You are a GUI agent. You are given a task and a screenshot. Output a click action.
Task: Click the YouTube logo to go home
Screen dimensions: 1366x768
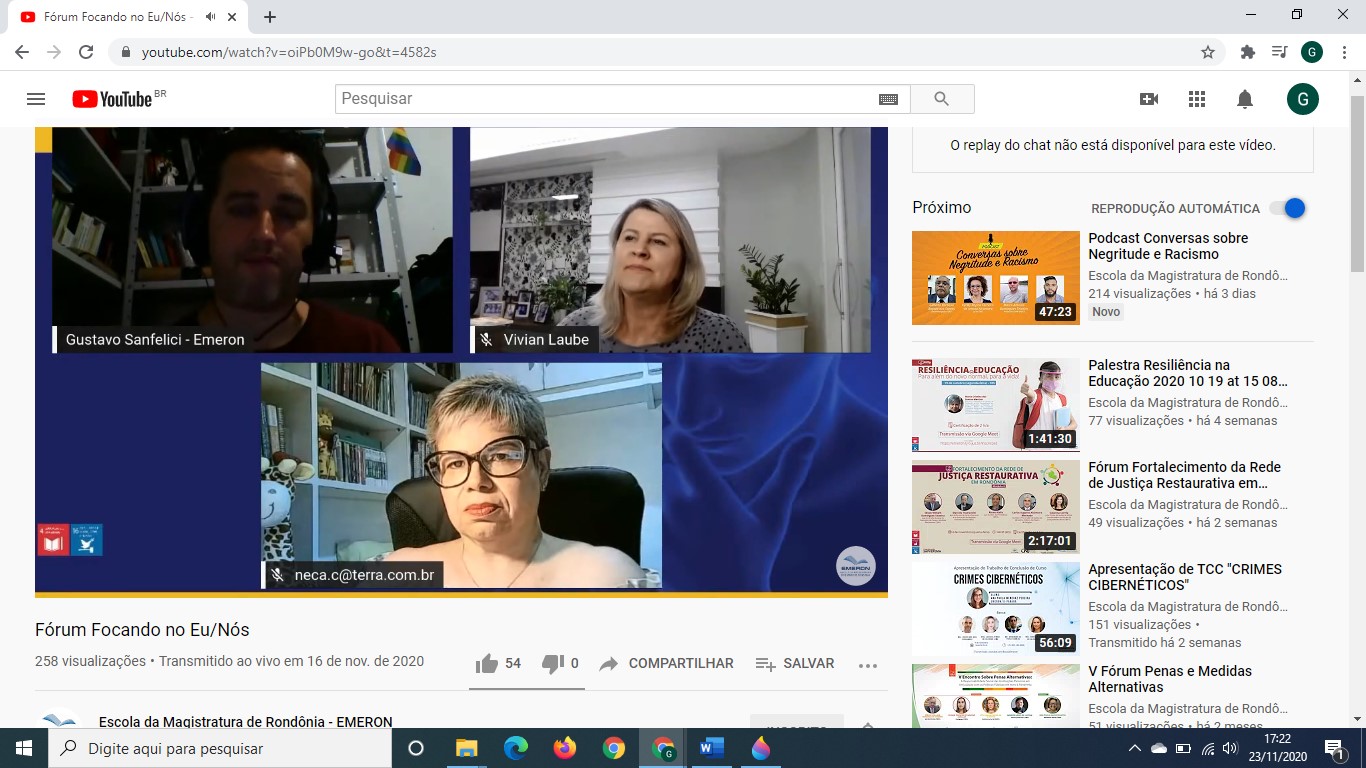pos(112,99)
